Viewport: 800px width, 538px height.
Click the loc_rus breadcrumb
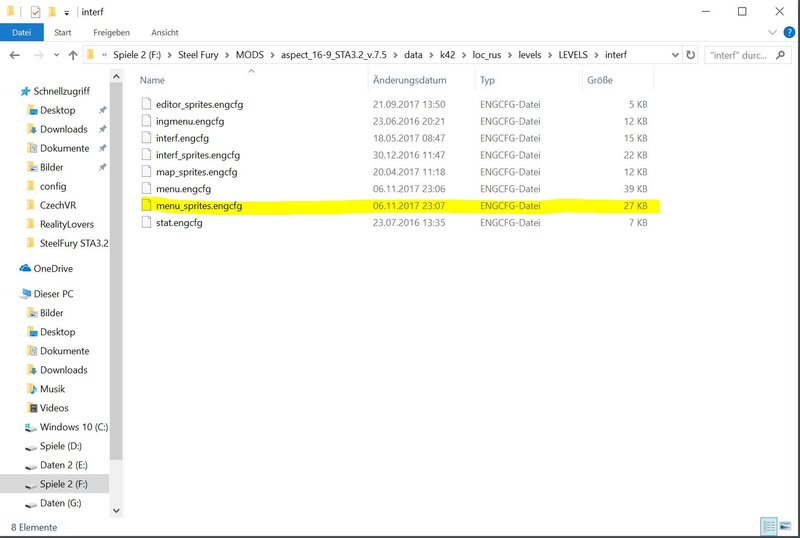tap(487, 55)
